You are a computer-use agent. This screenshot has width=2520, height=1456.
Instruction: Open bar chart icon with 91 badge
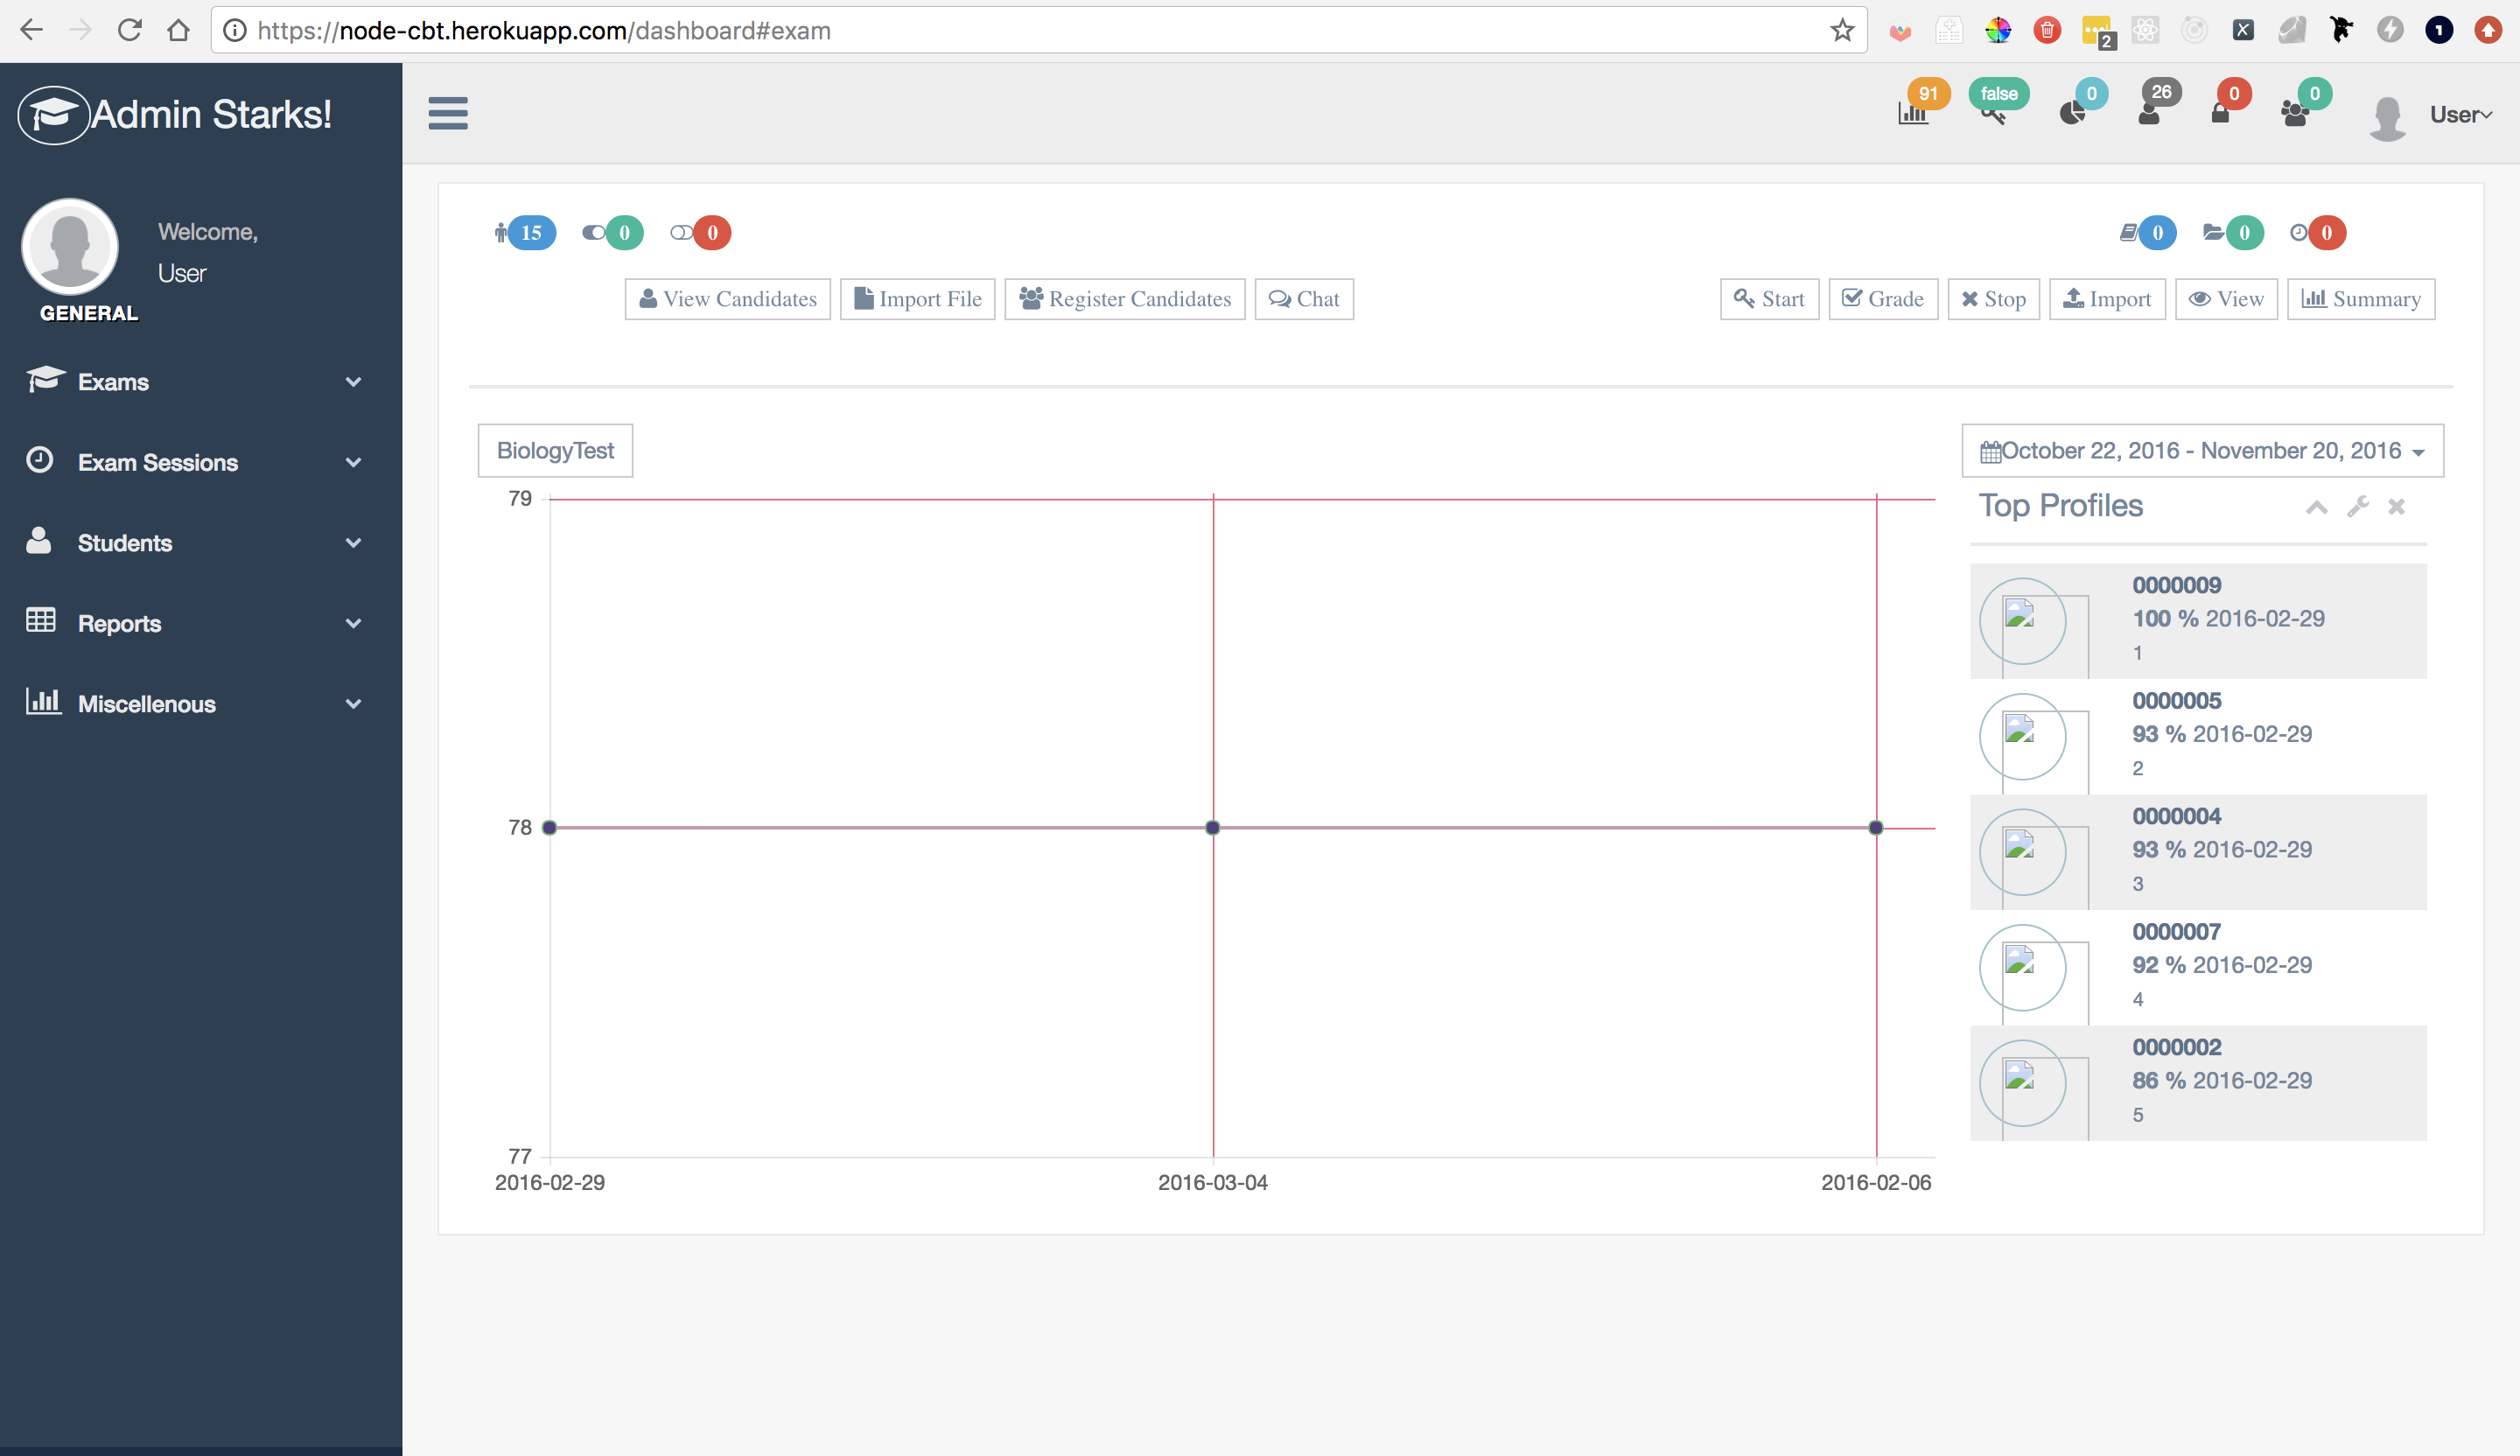(x=1912, y=113)
